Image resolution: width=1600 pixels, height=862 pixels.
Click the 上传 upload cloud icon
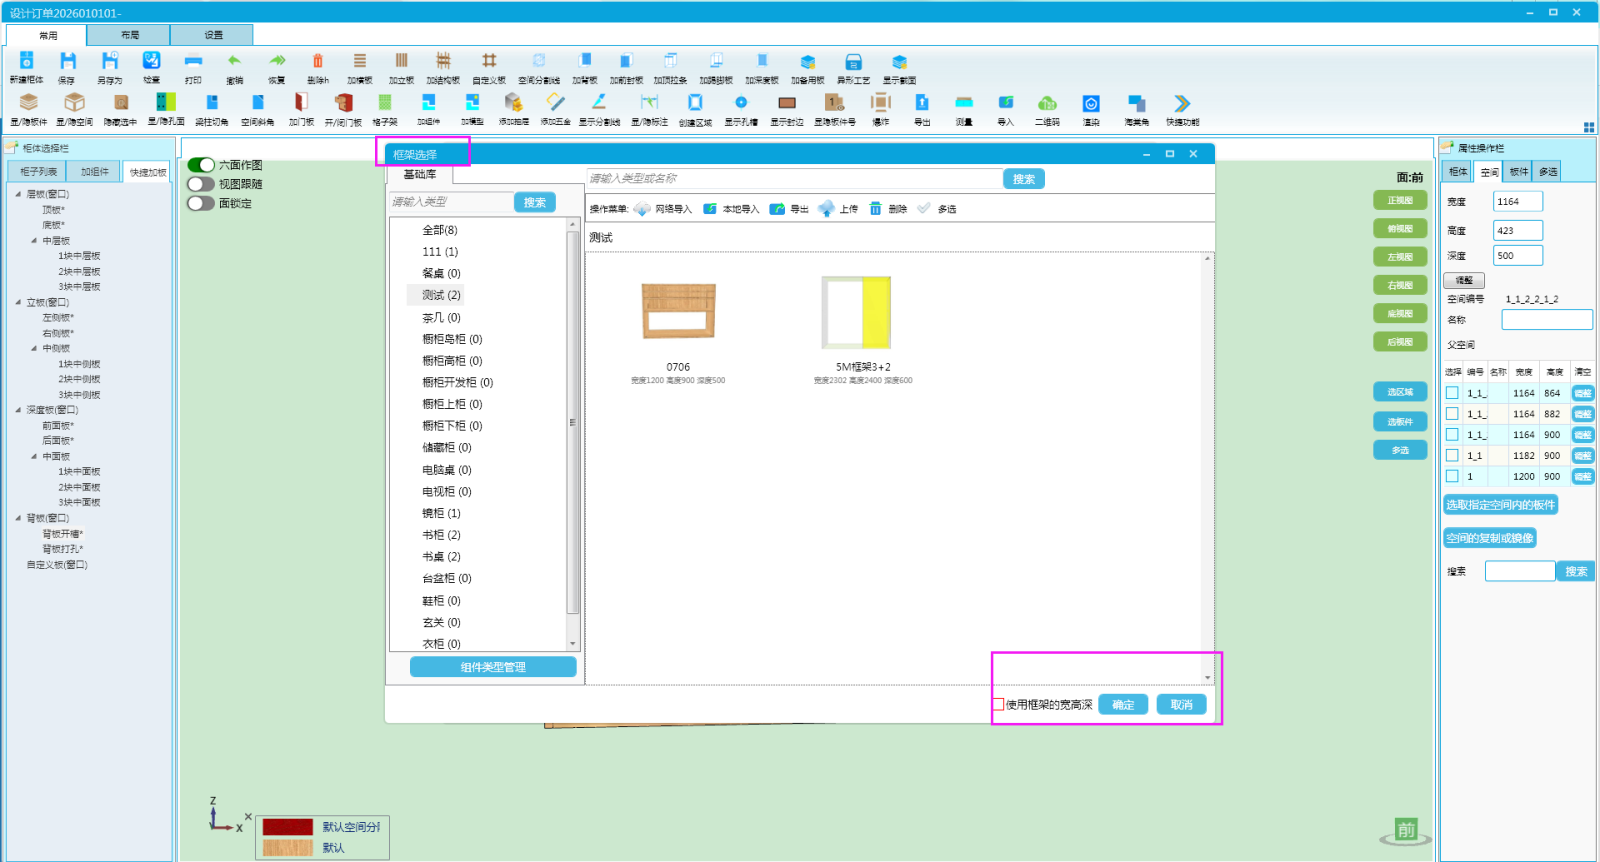826,209
